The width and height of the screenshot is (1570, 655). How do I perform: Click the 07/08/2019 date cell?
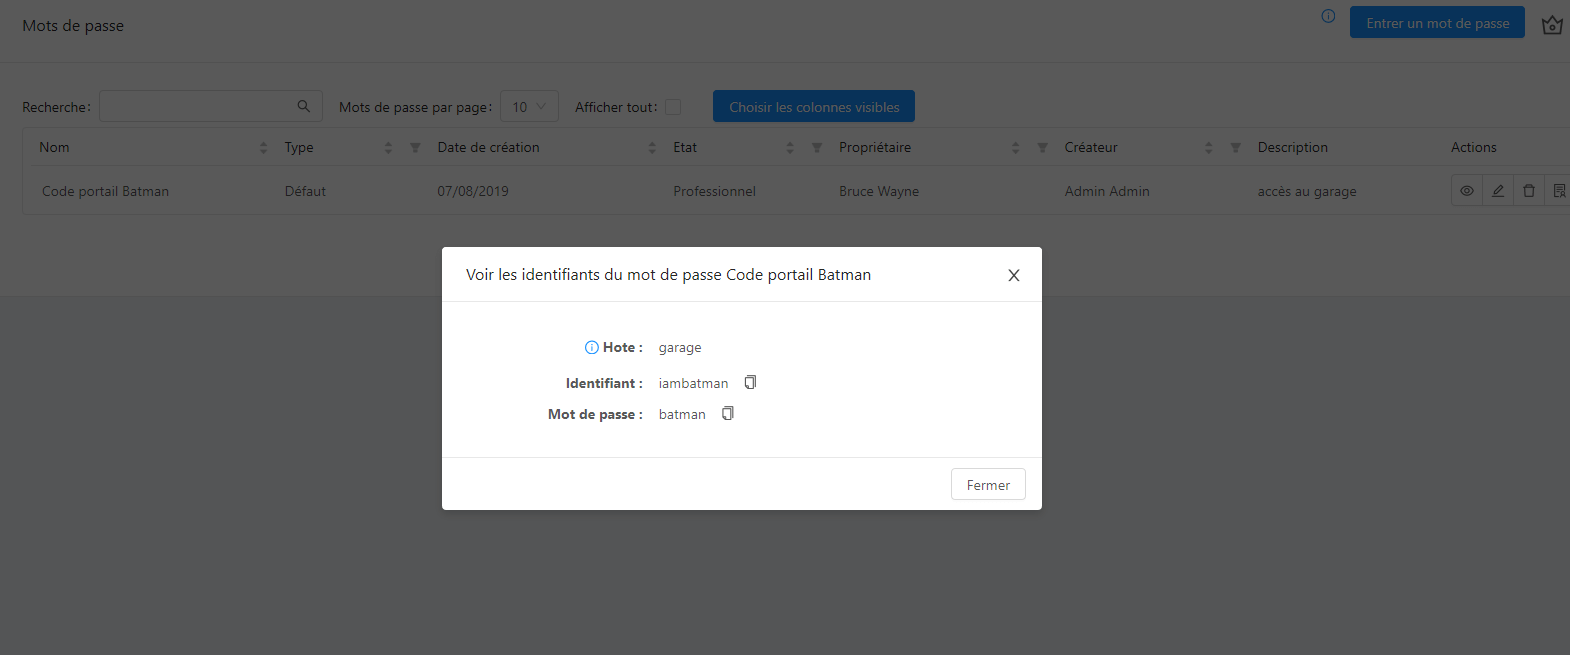click(473, 191)
